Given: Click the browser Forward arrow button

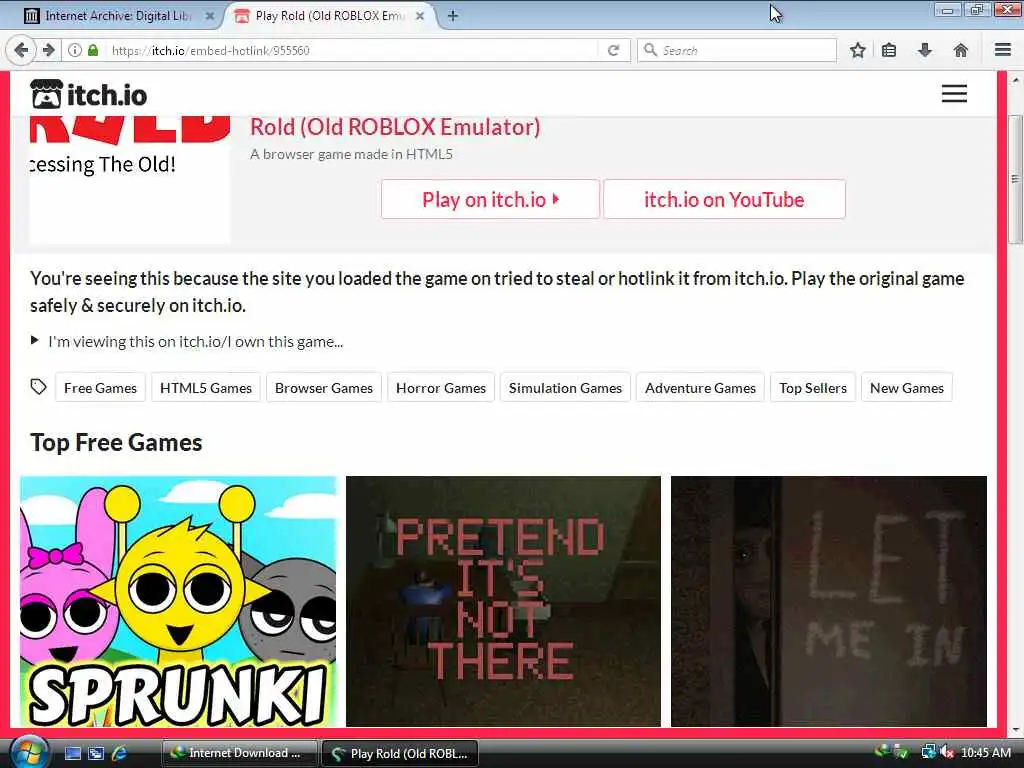Looking at the screenshot, I should (49, 50).
